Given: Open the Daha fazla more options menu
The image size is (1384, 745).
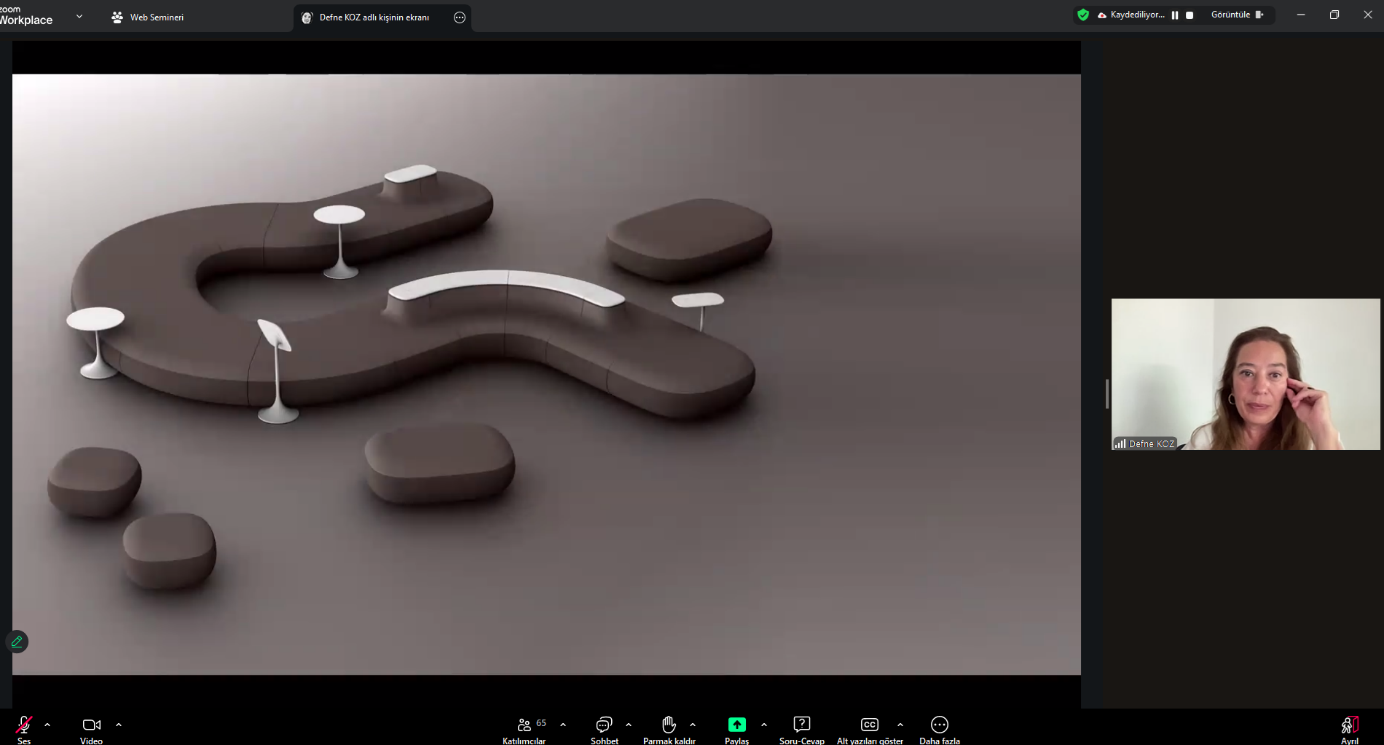Looking at the screenshot, I should 939,725.
